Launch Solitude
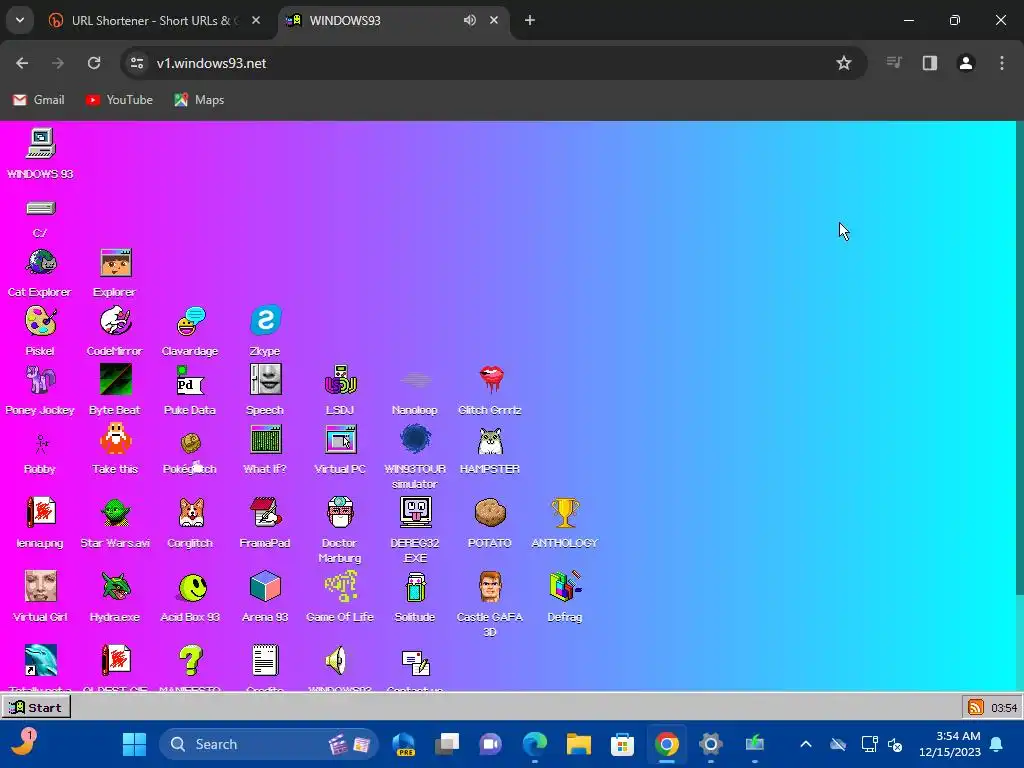 (415, 587)
